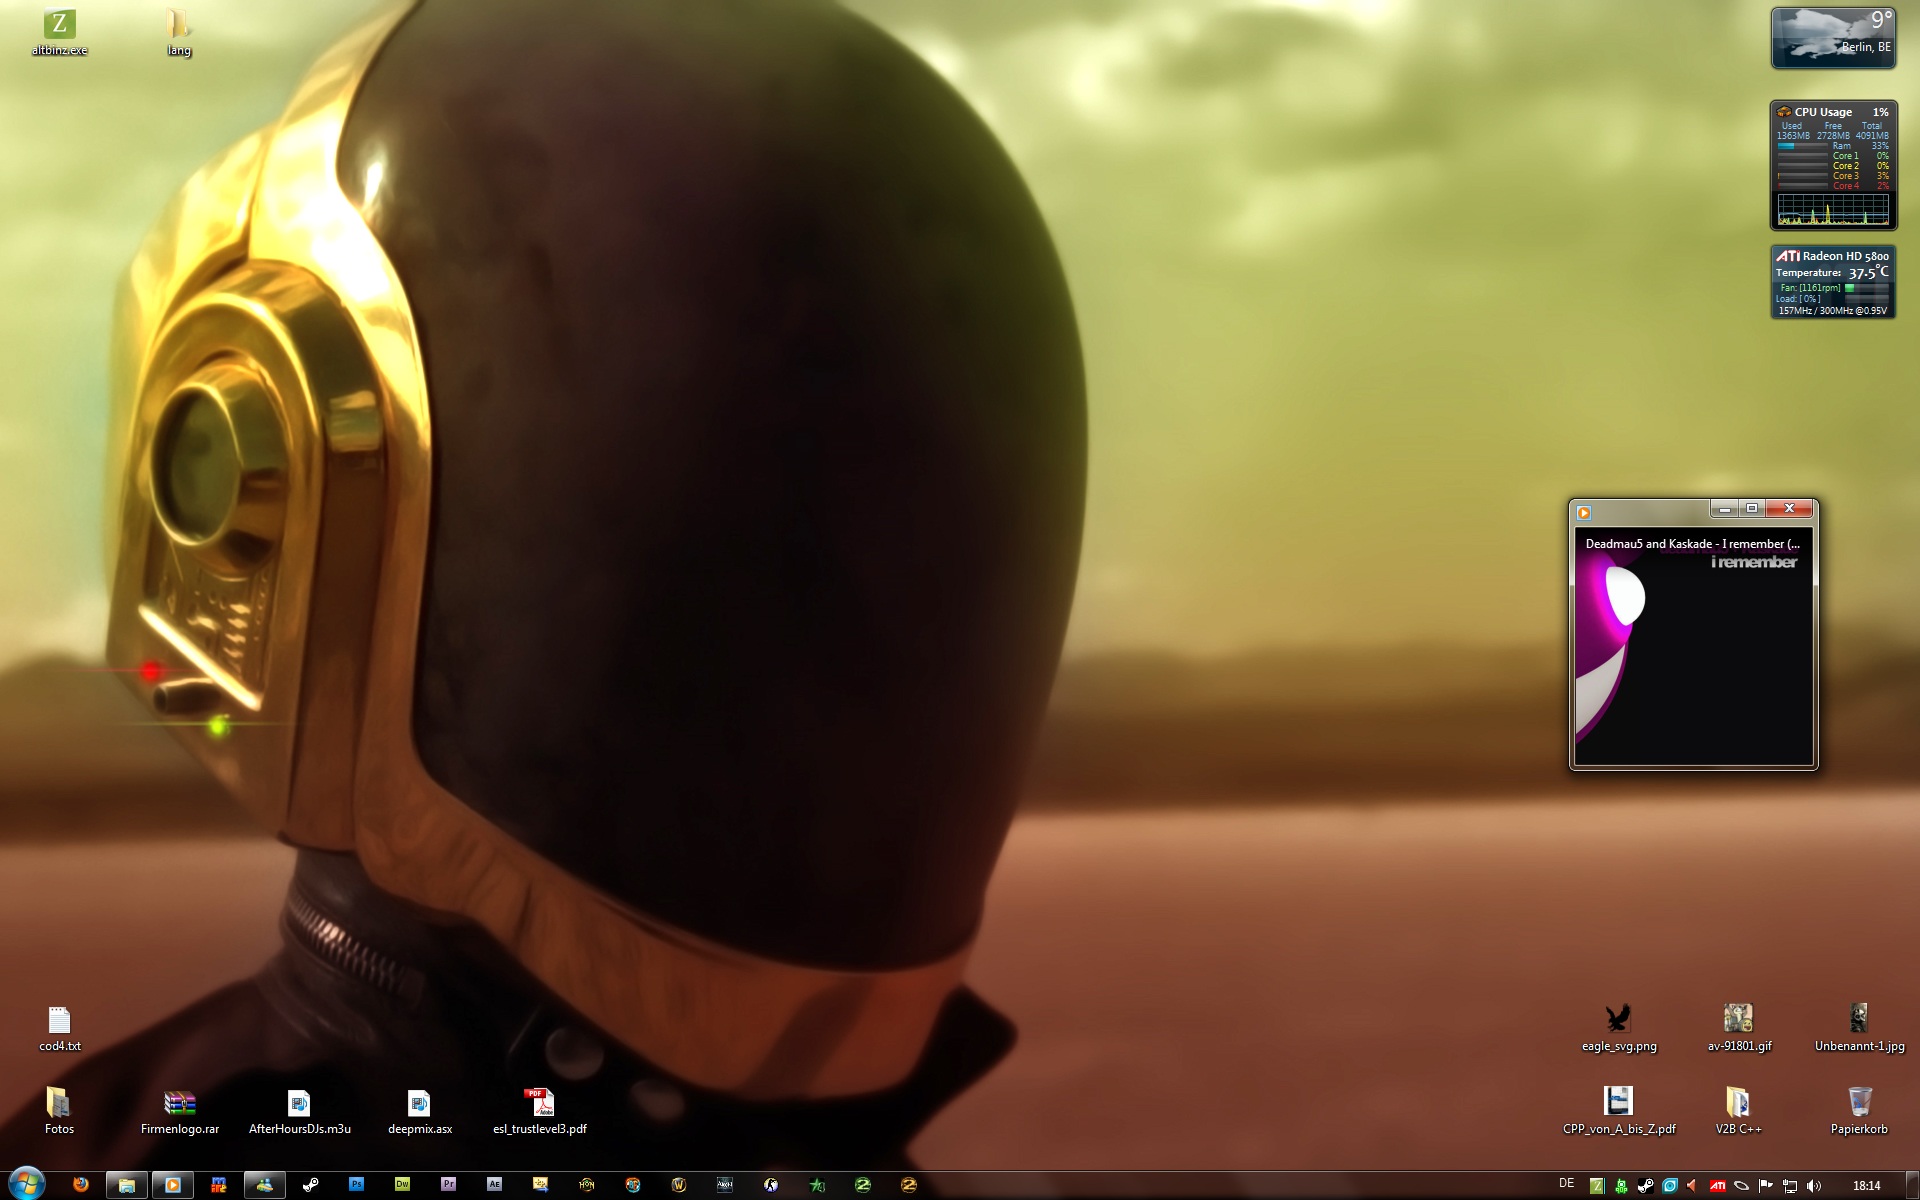
Task: Open the DE language indicator
Action: click(x=1566, y=1184)
